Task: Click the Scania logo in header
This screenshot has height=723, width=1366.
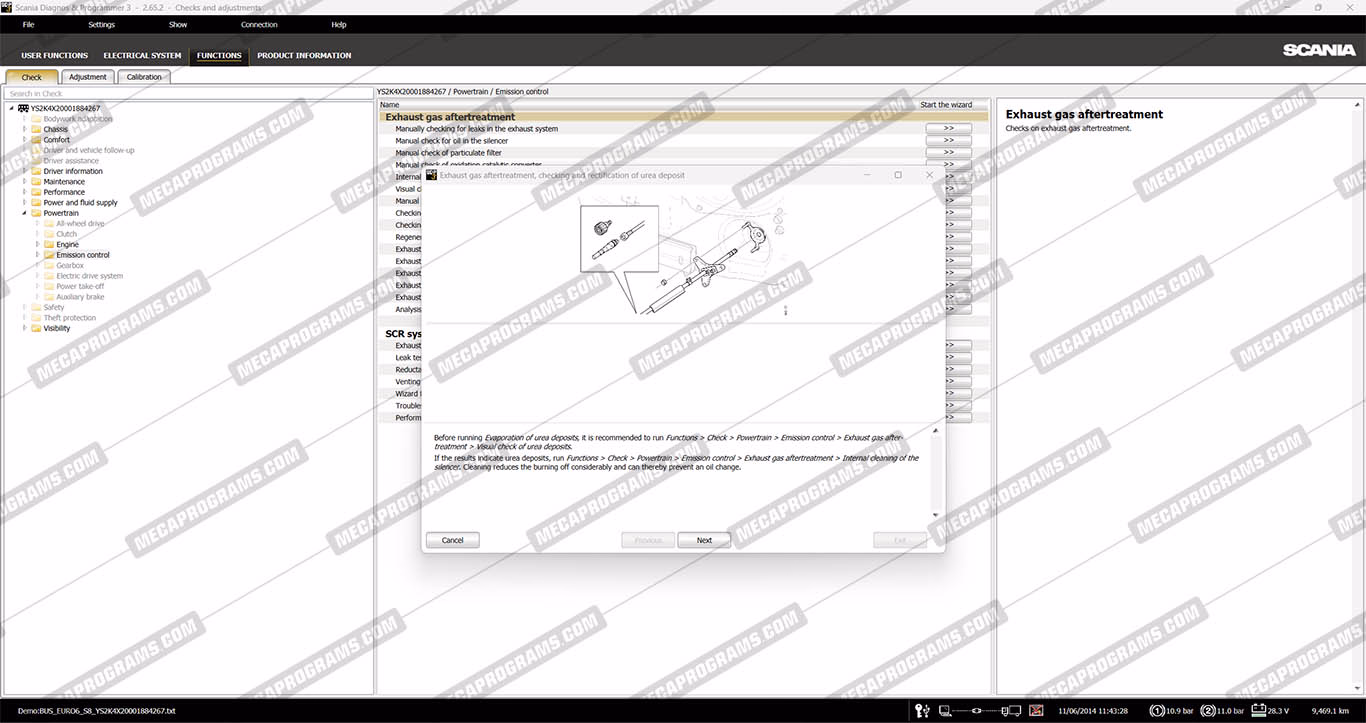Action: 1319,50
